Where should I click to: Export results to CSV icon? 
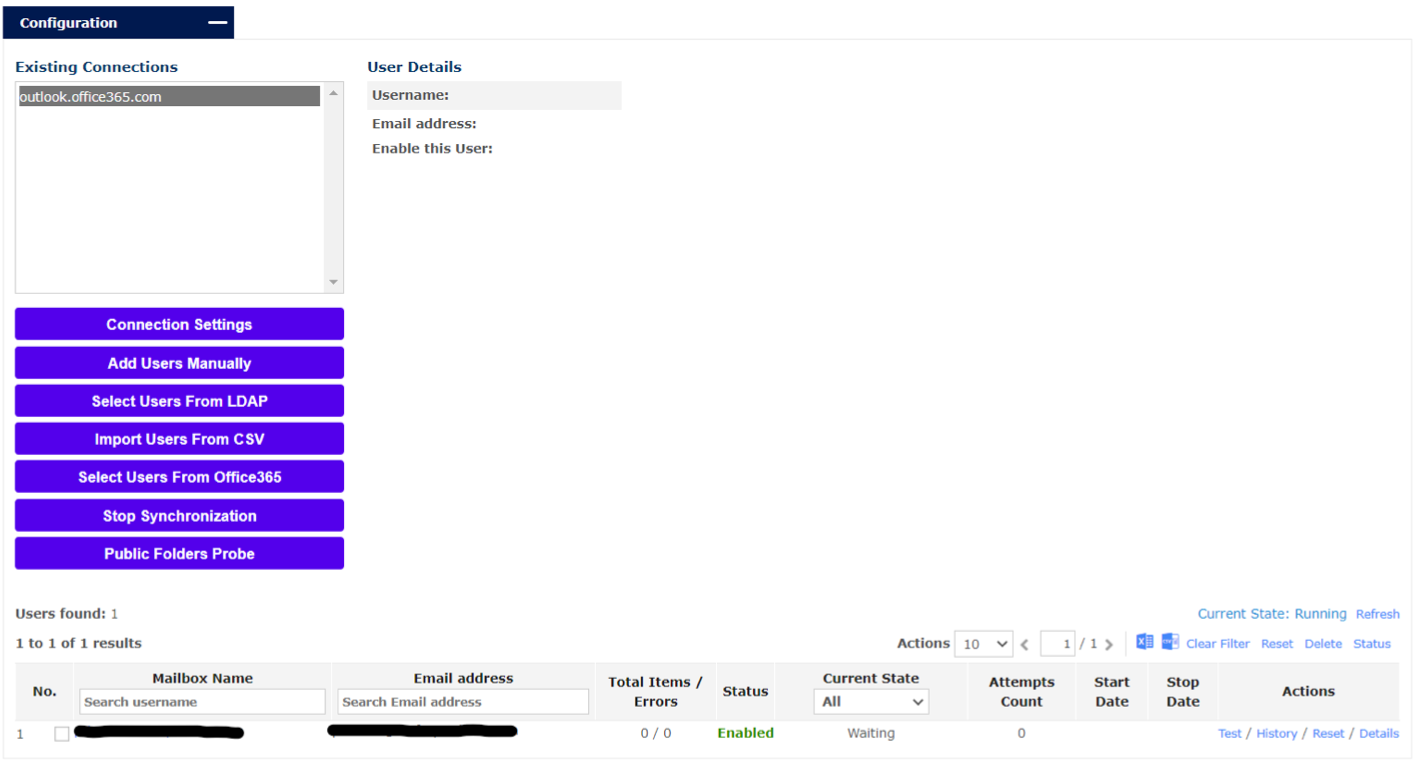pyautogui.click(x=1170, y=642)
